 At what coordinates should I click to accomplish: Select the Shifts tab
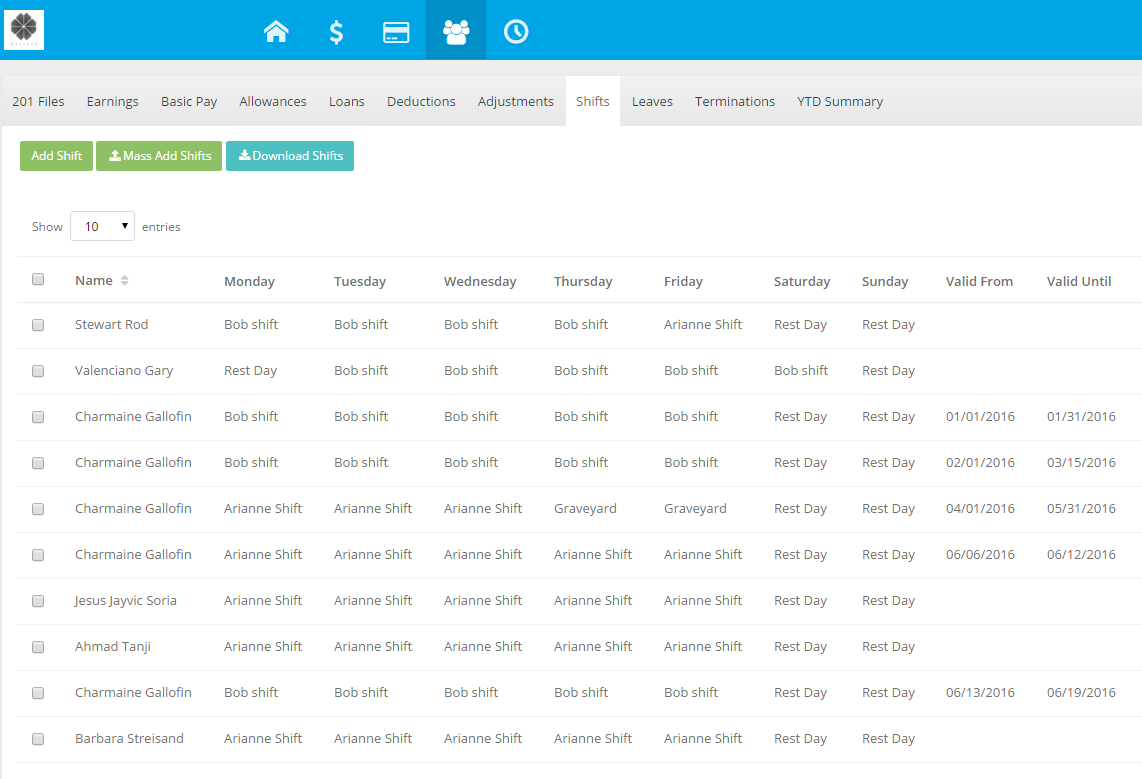(592, 101)
